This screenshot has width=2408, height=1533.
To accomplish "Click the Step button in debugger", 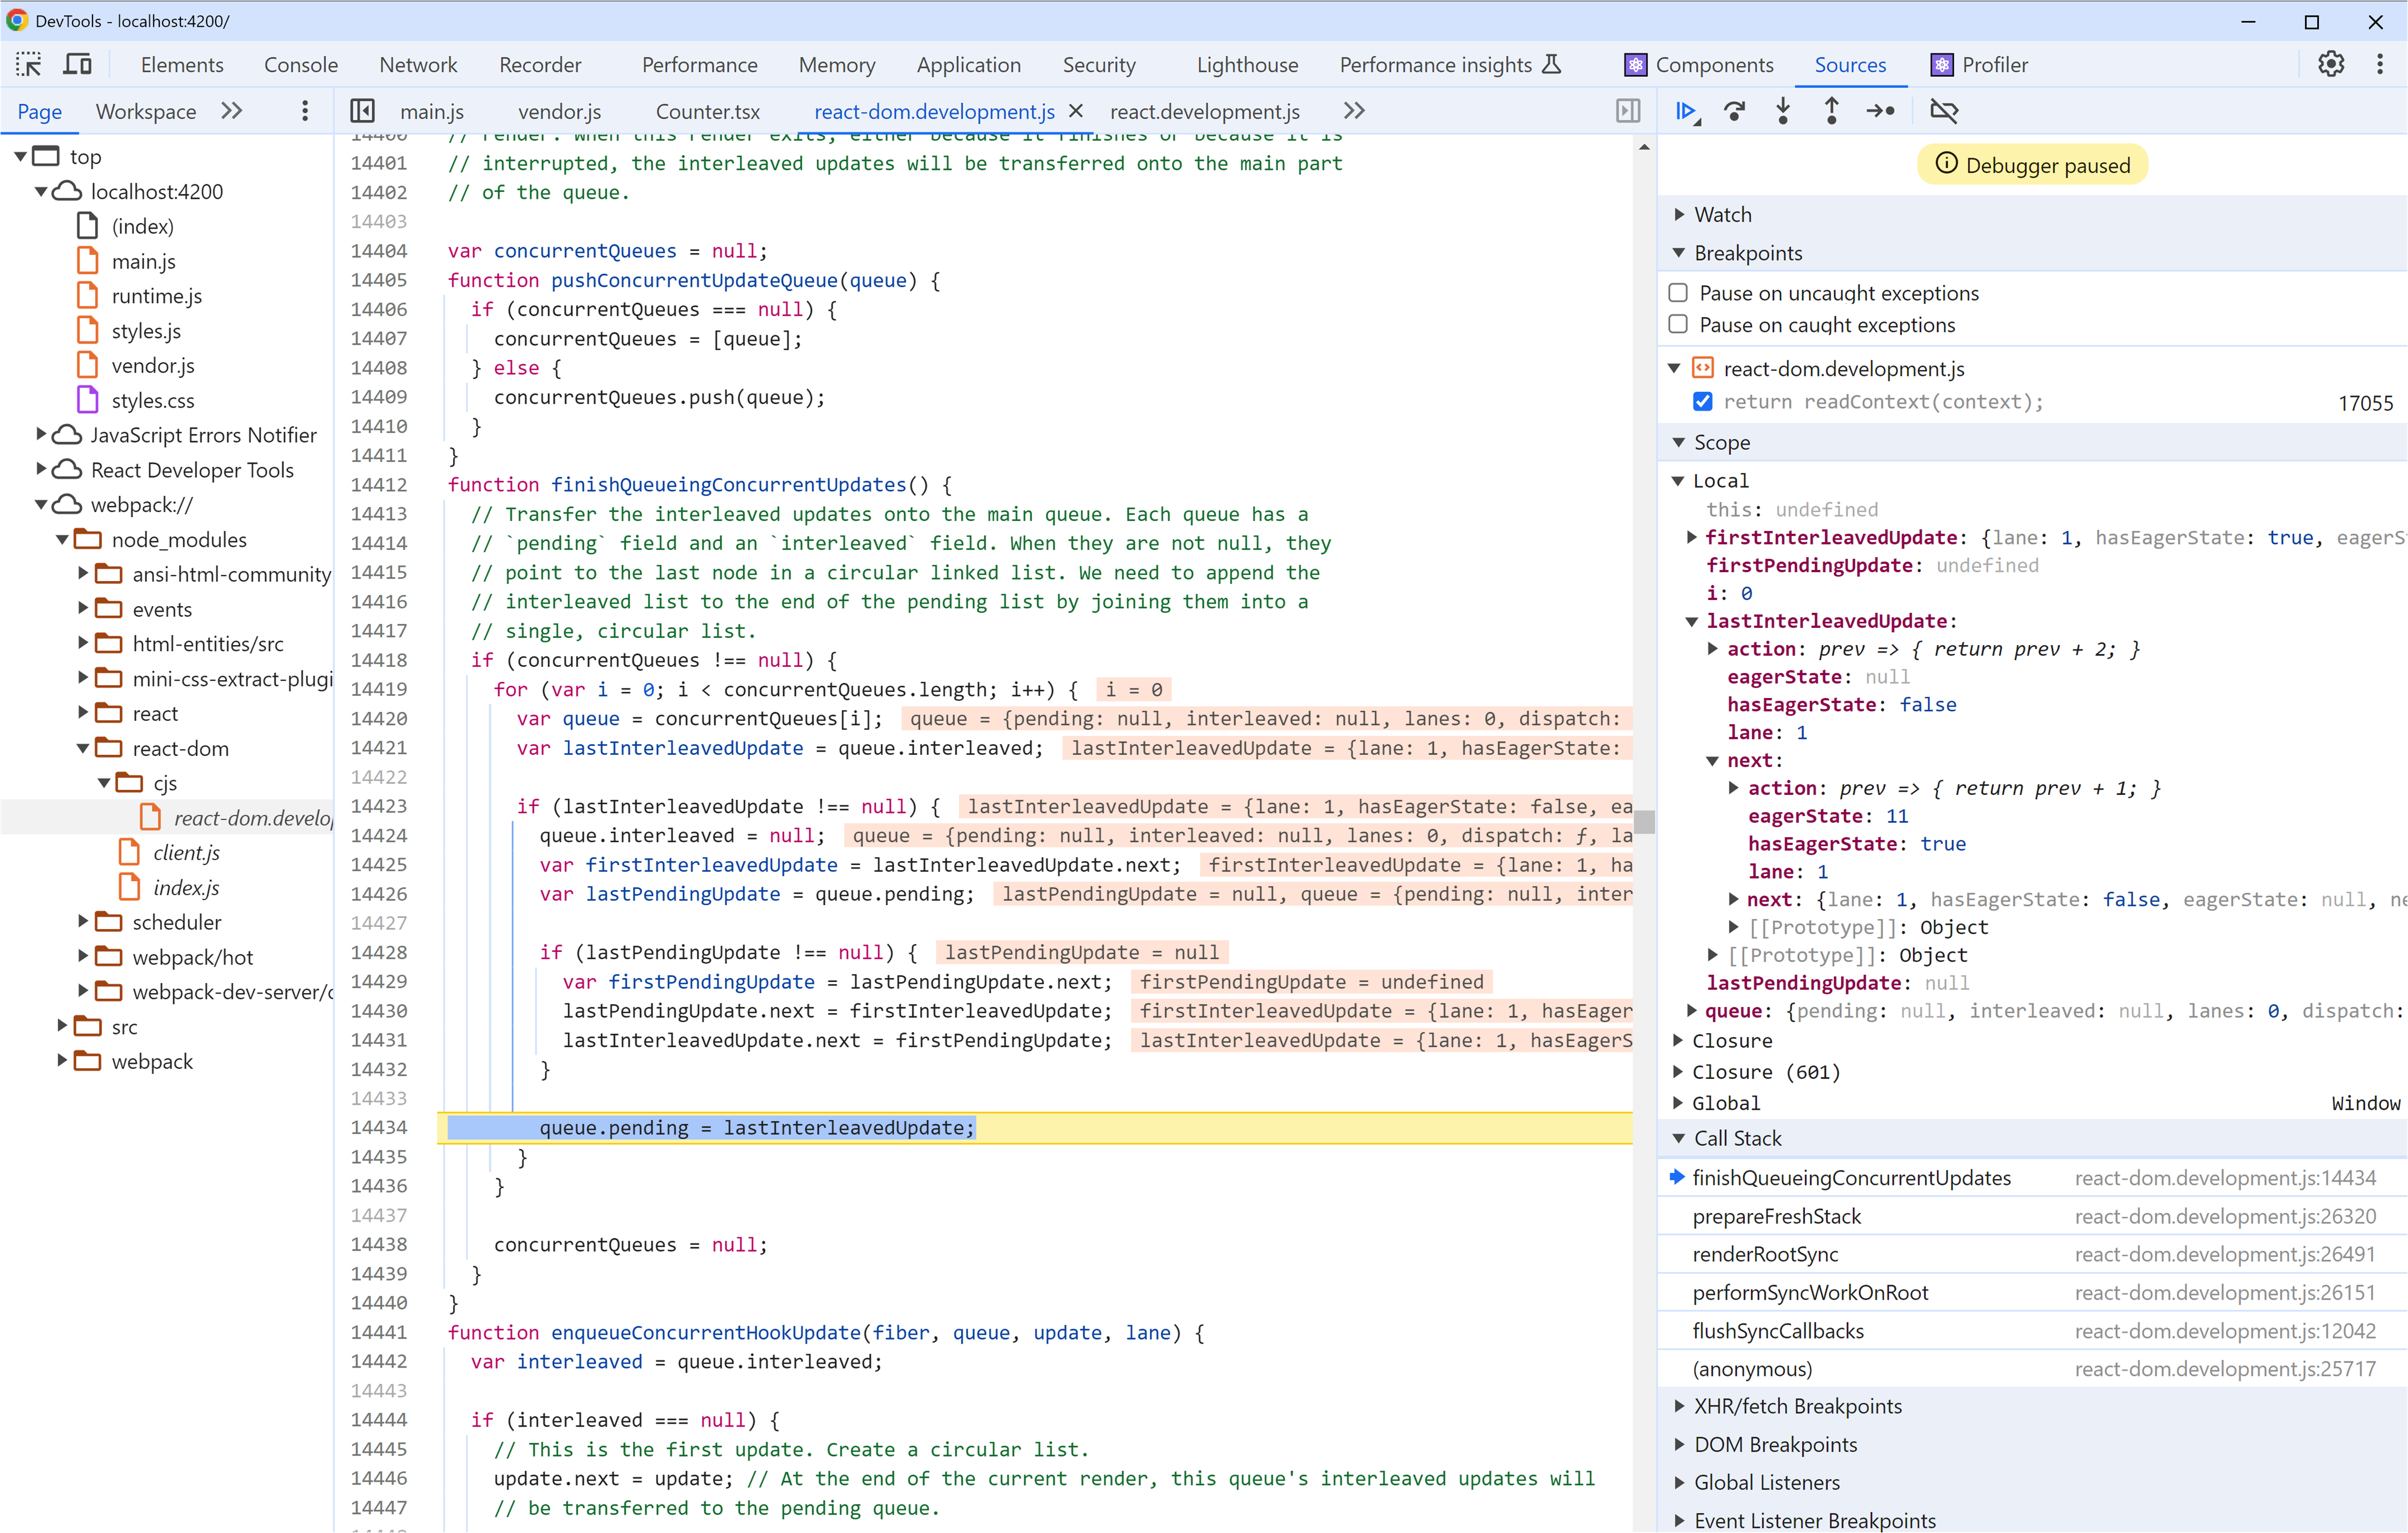I will [1881, 111].
